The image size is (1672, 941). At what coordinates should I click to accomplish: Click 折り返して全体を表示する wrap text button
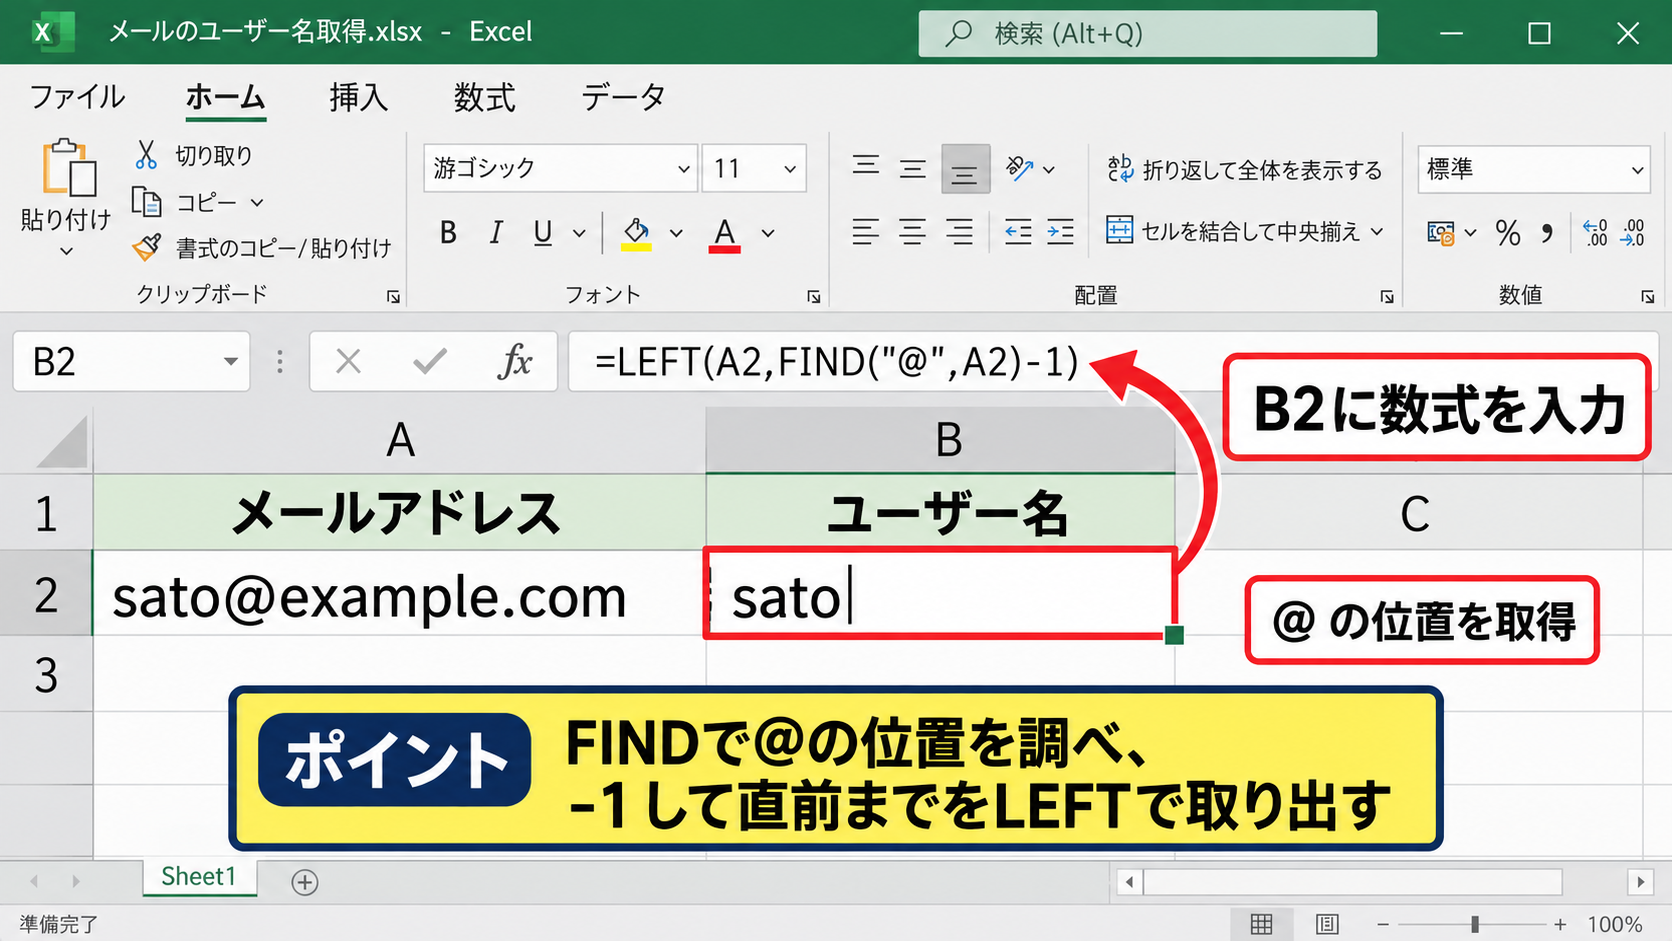[1245, 169]
